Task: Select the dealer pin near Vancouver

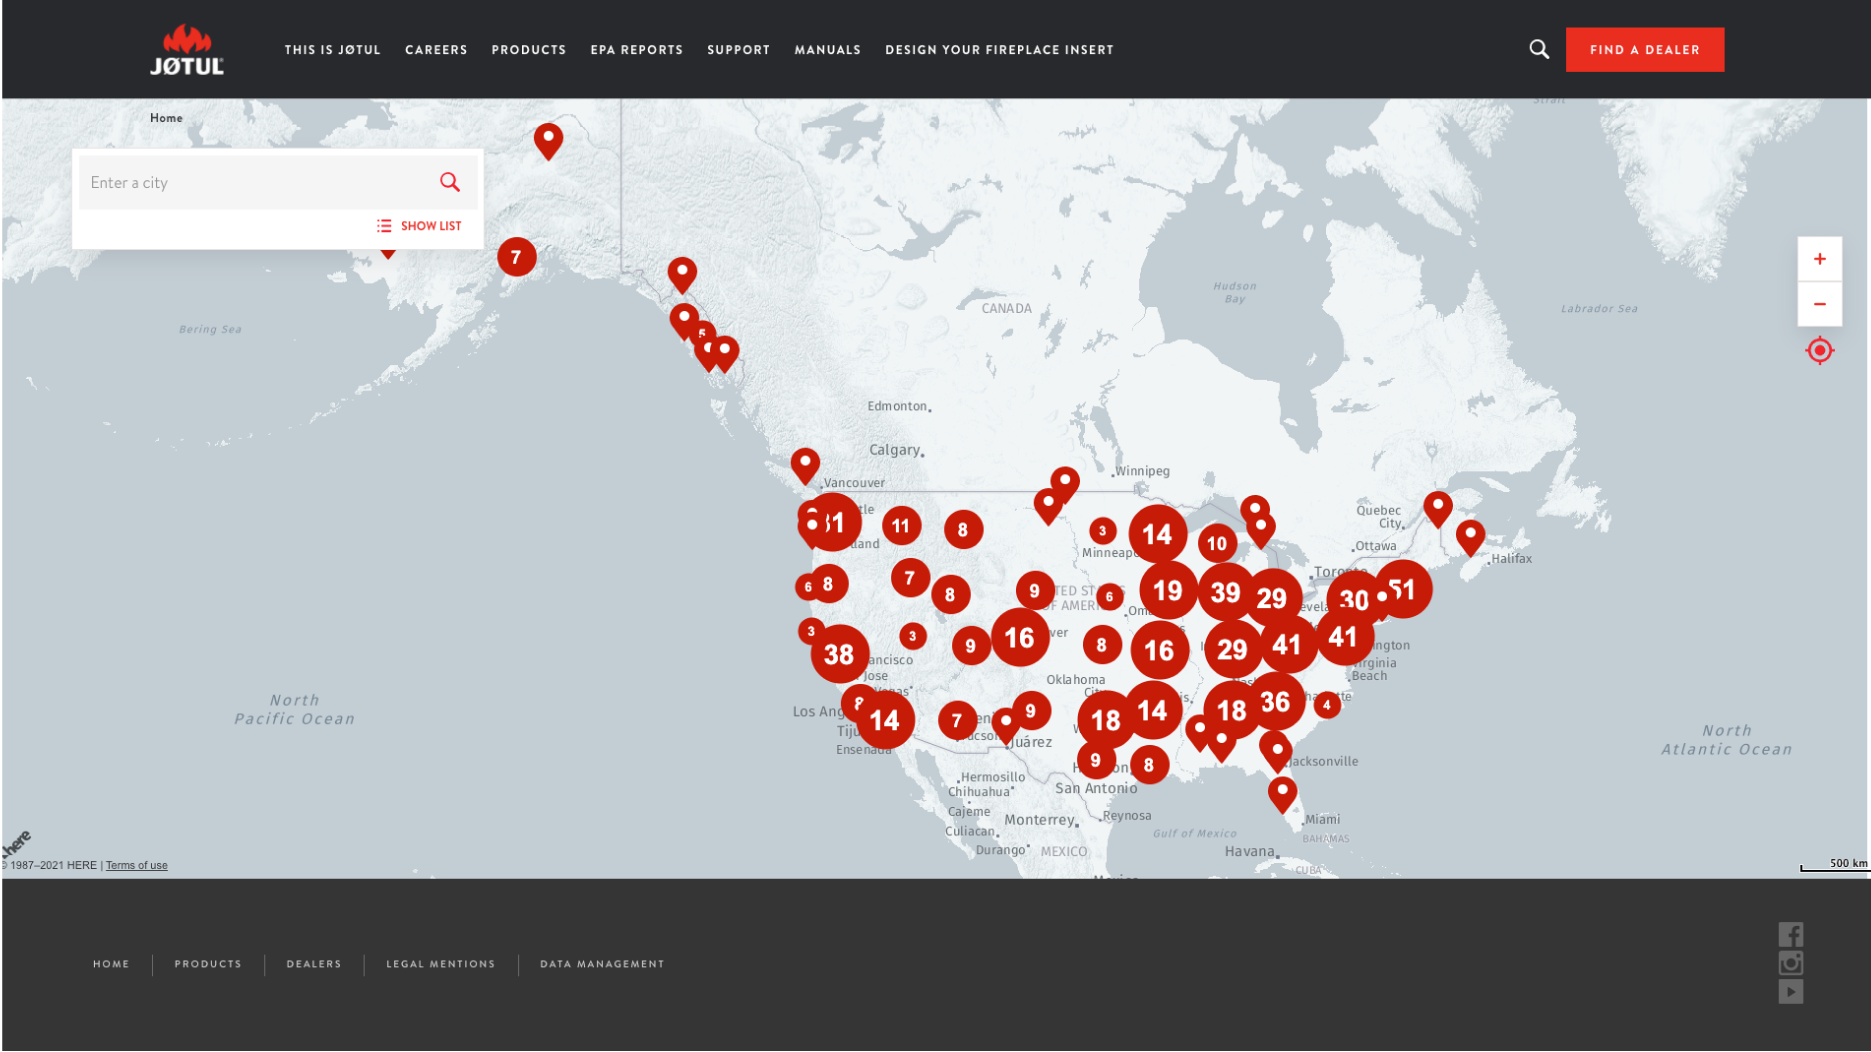Action: click(805, 466)
